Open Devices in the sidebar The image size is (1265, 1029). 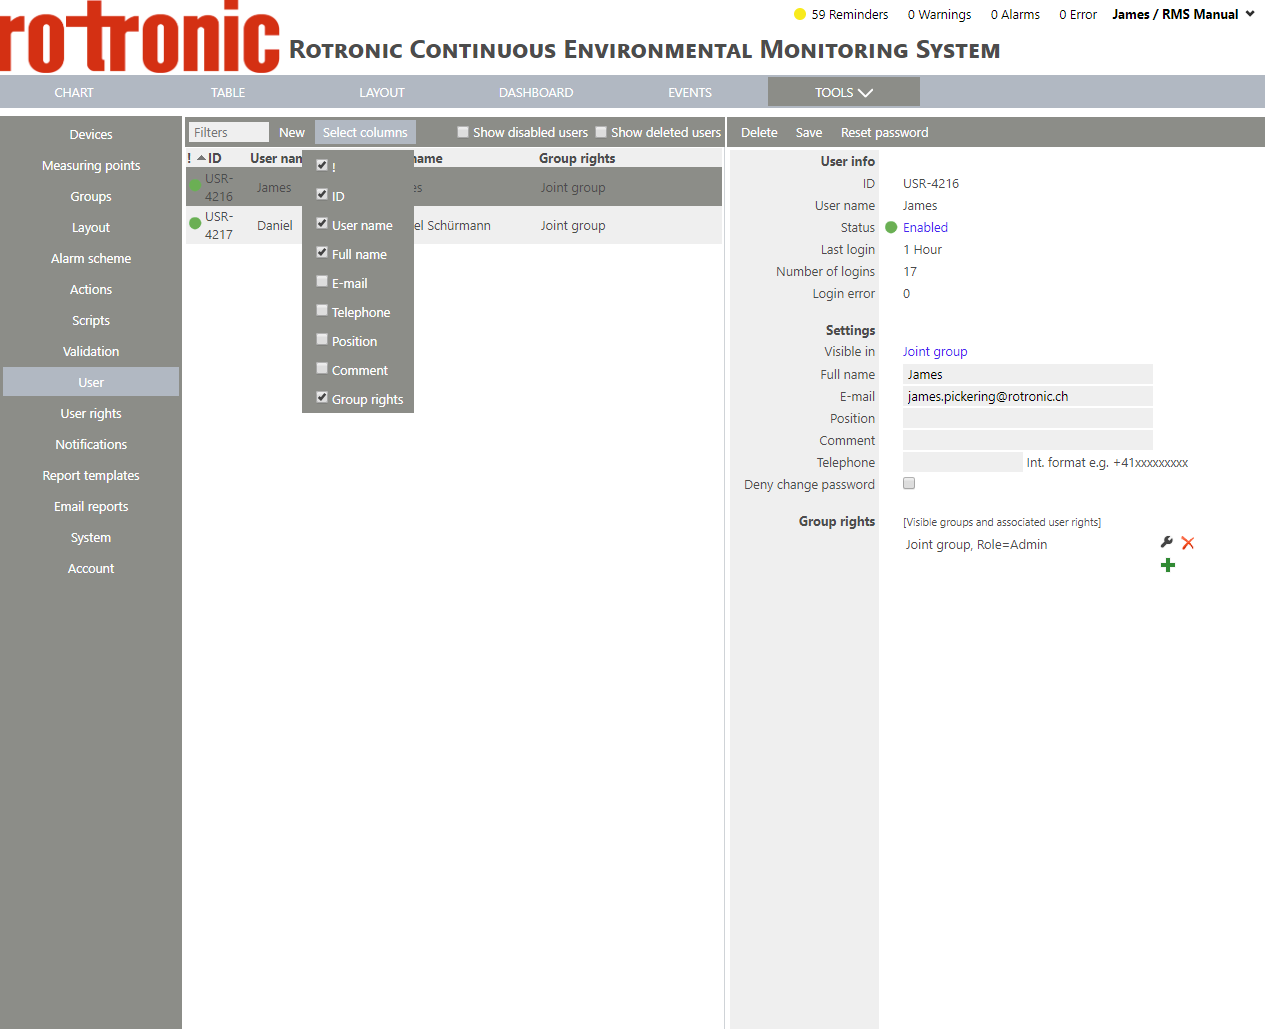(x=91, y=134)
